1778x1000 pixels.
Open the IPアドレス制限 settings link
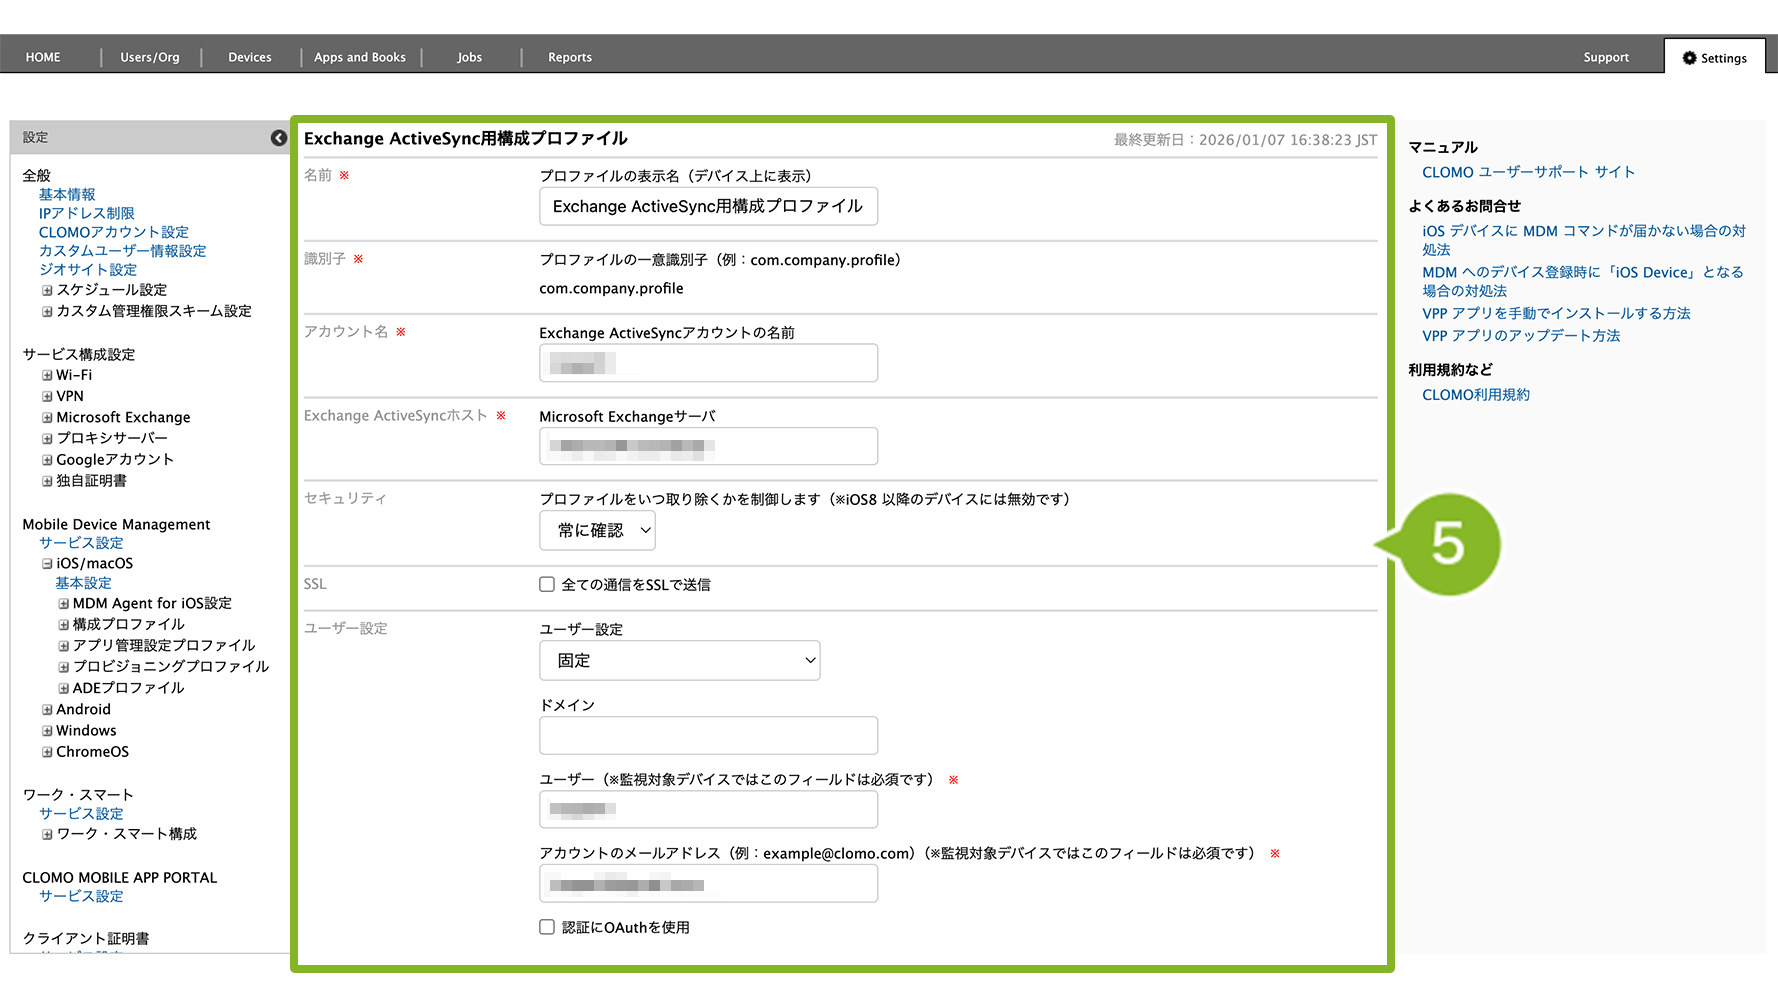click(86, 213)
